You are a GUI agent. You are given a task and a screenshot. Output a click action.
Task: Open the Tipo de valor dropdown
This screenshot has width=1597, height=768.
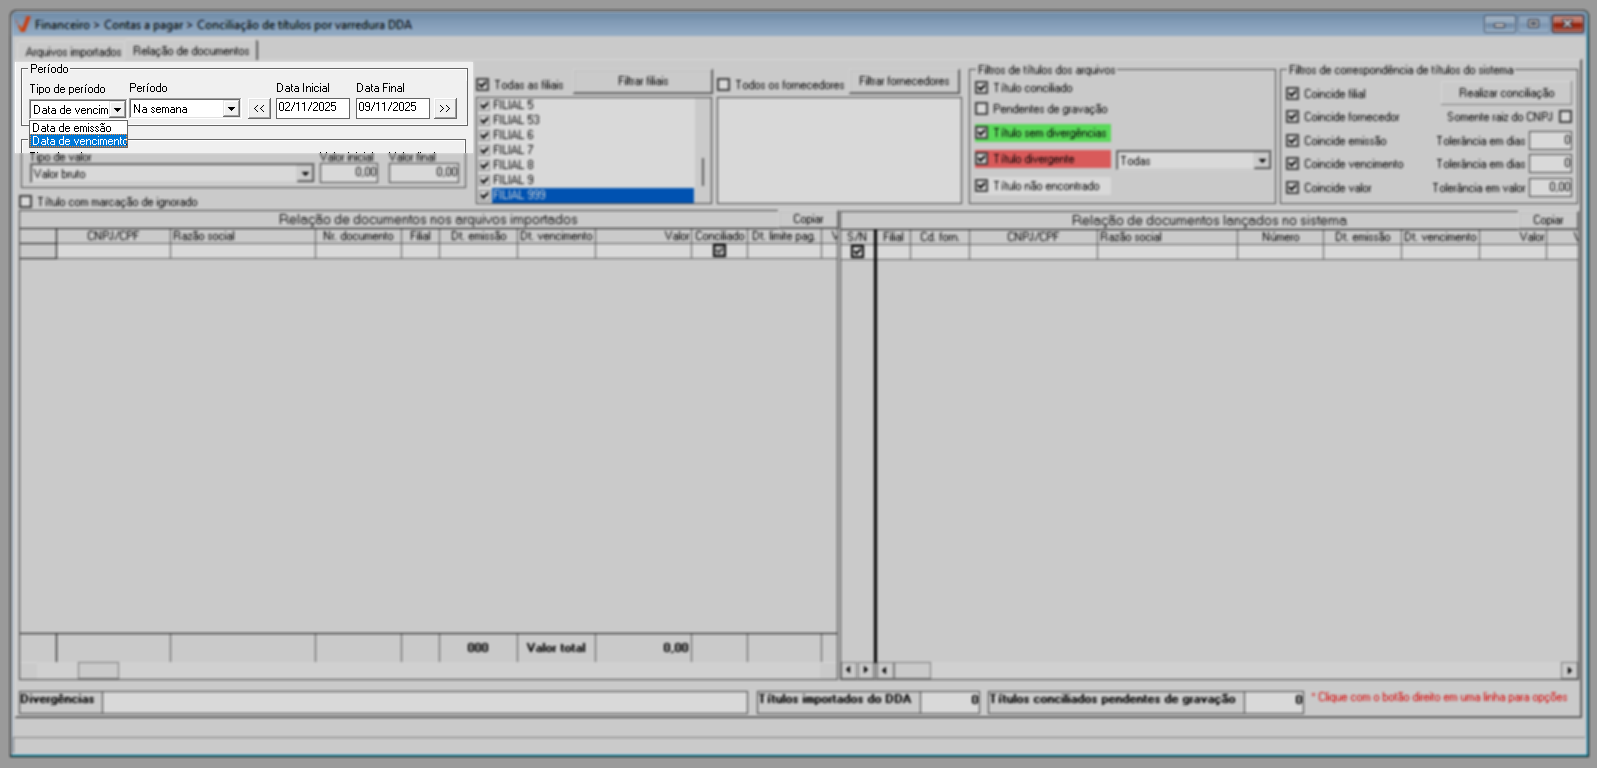[305, 174]
